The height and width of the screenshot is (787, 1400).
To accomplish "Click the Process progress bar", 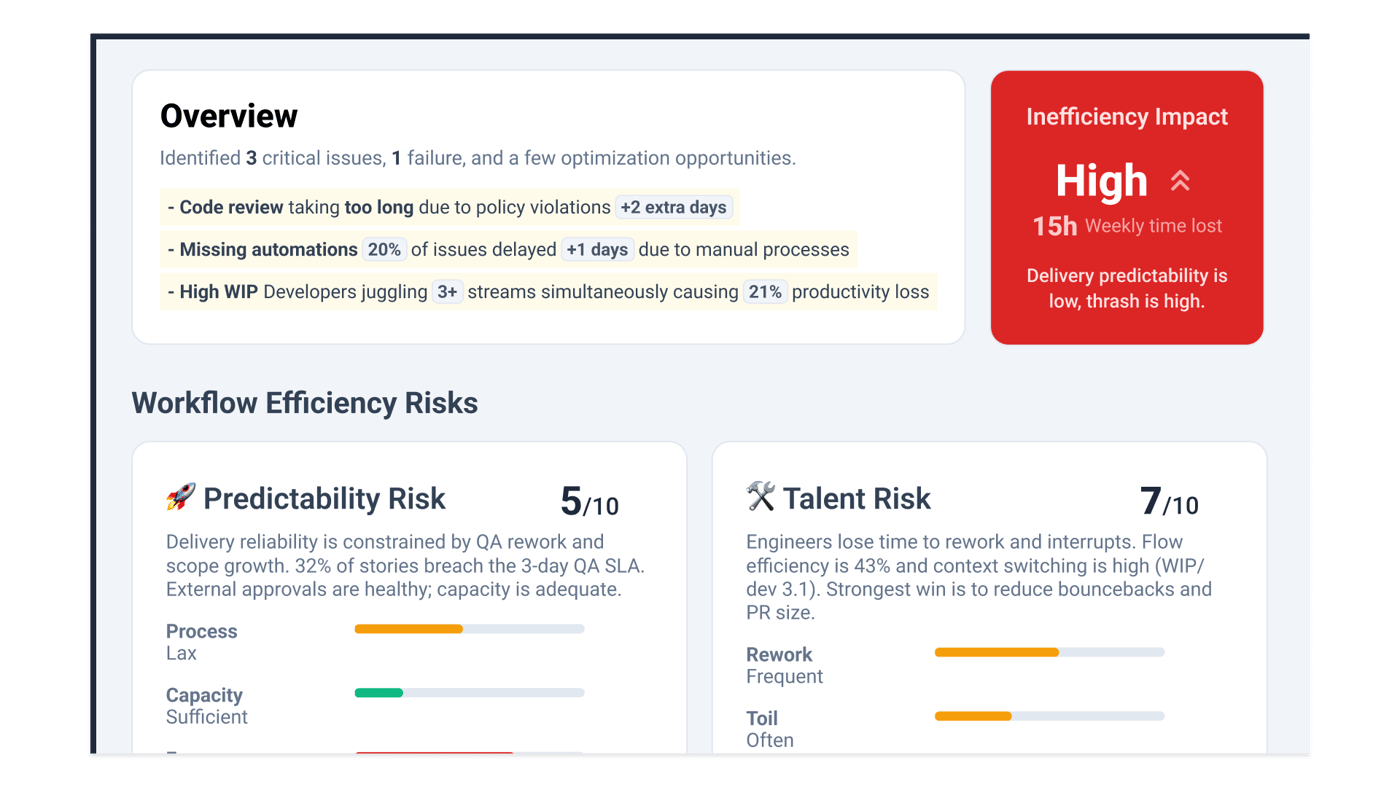I will pos(469,629).
